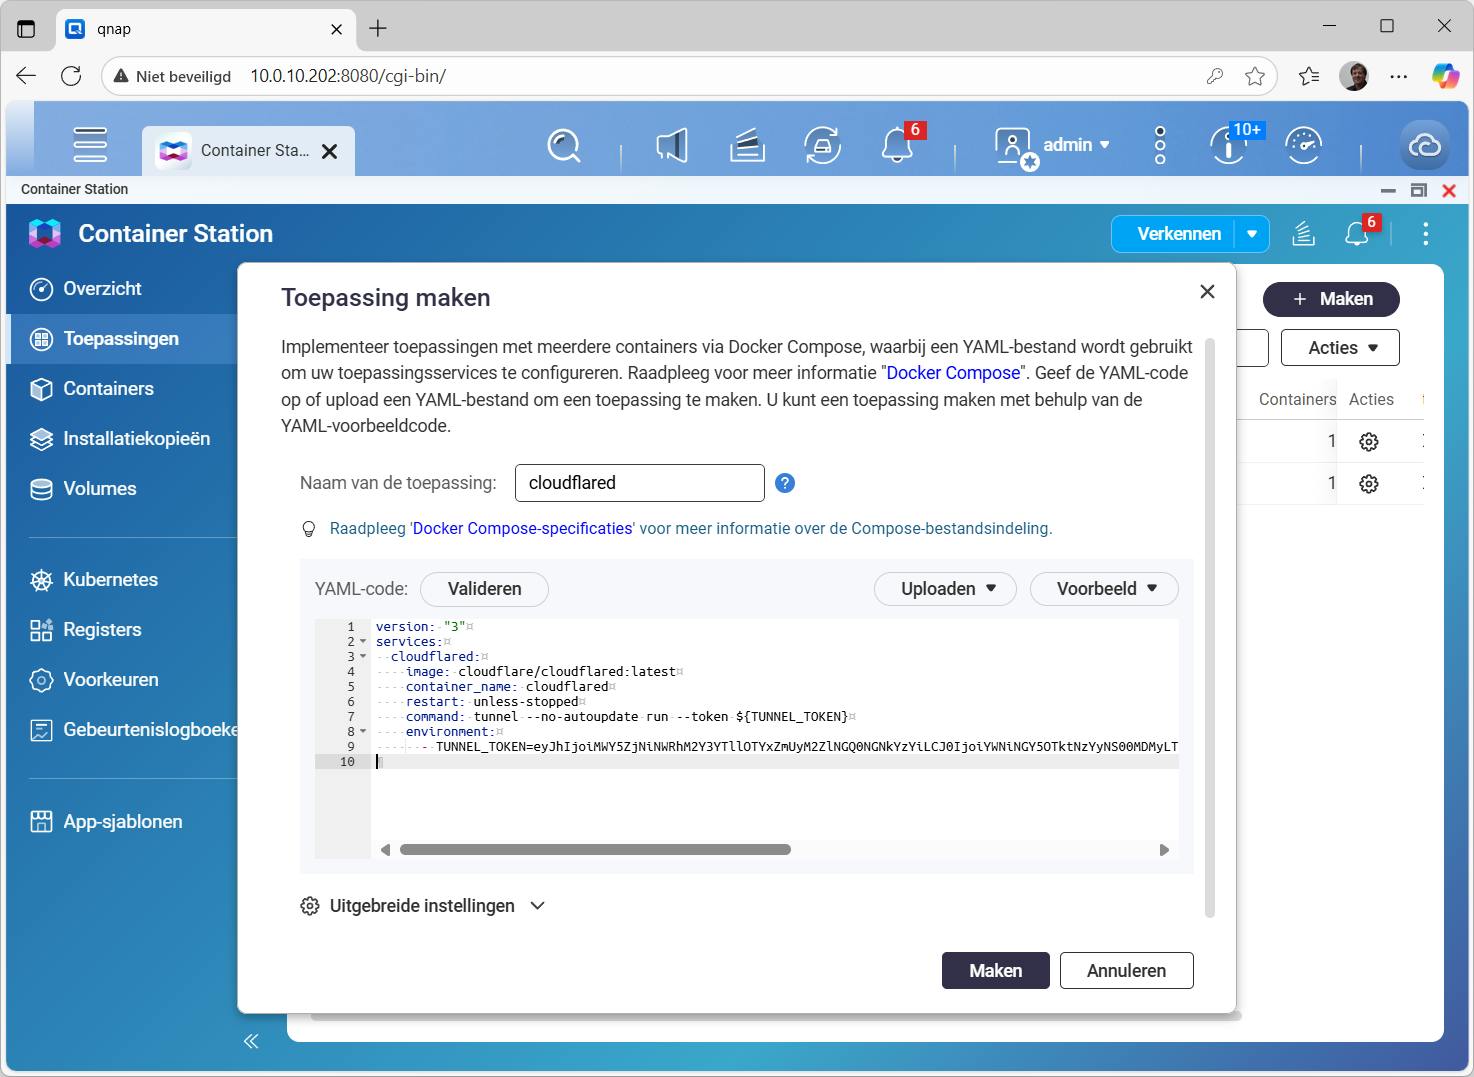
Task: Open the myQNAPcloud cloud icon
Action: pos(1424,146)
